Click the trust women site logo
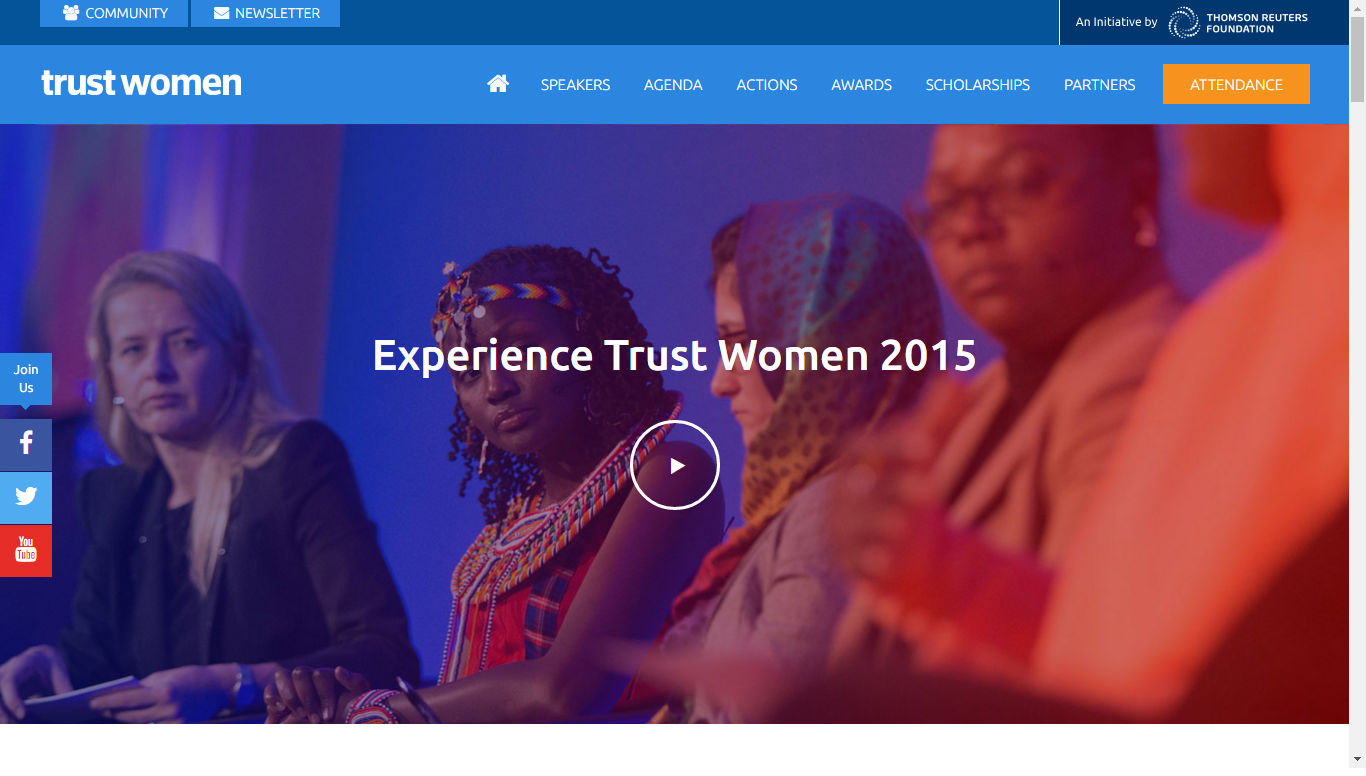Viewport: 1366px width, 776px height. pos(141,83)
